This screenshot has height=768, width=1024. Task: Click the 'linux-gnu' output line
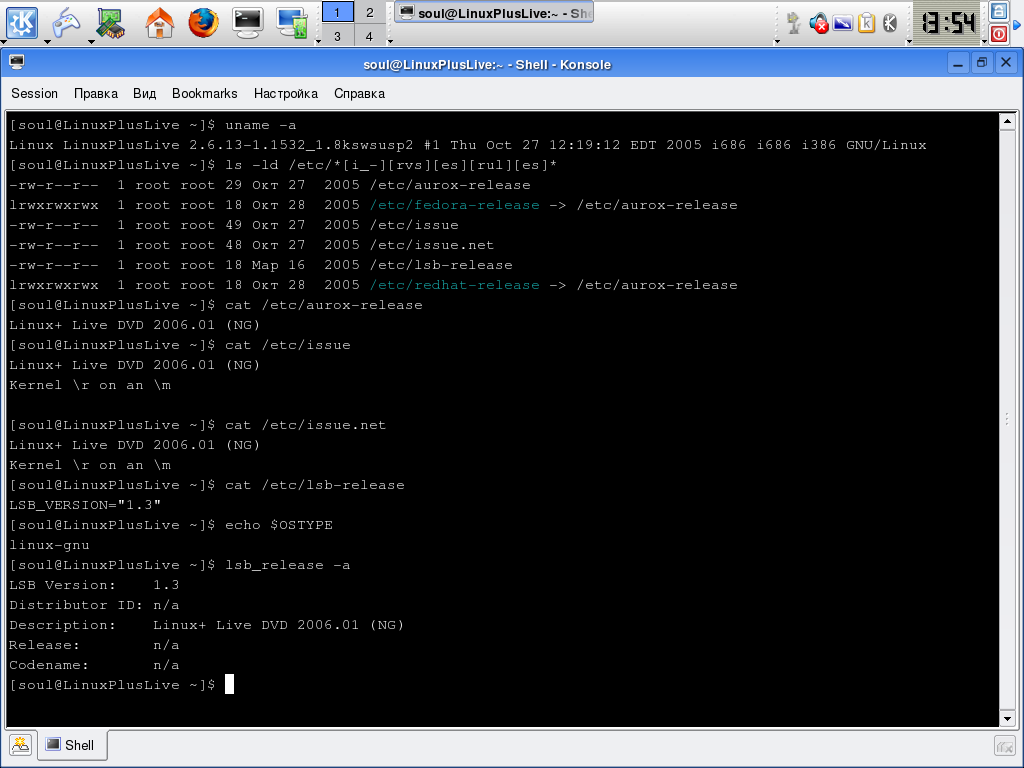pos(50,545)
